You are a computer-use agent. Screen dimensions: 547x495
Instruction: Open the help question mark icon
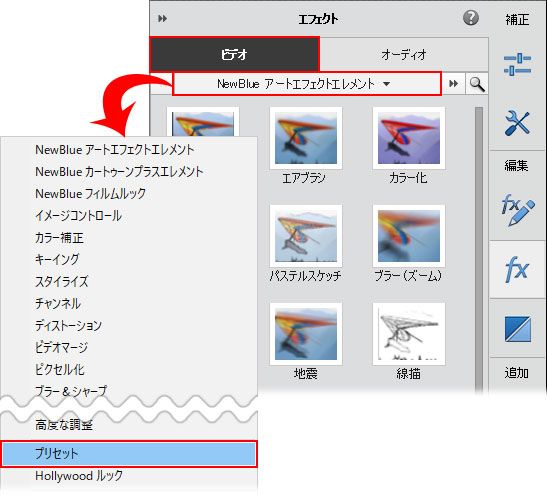point(471,18)
